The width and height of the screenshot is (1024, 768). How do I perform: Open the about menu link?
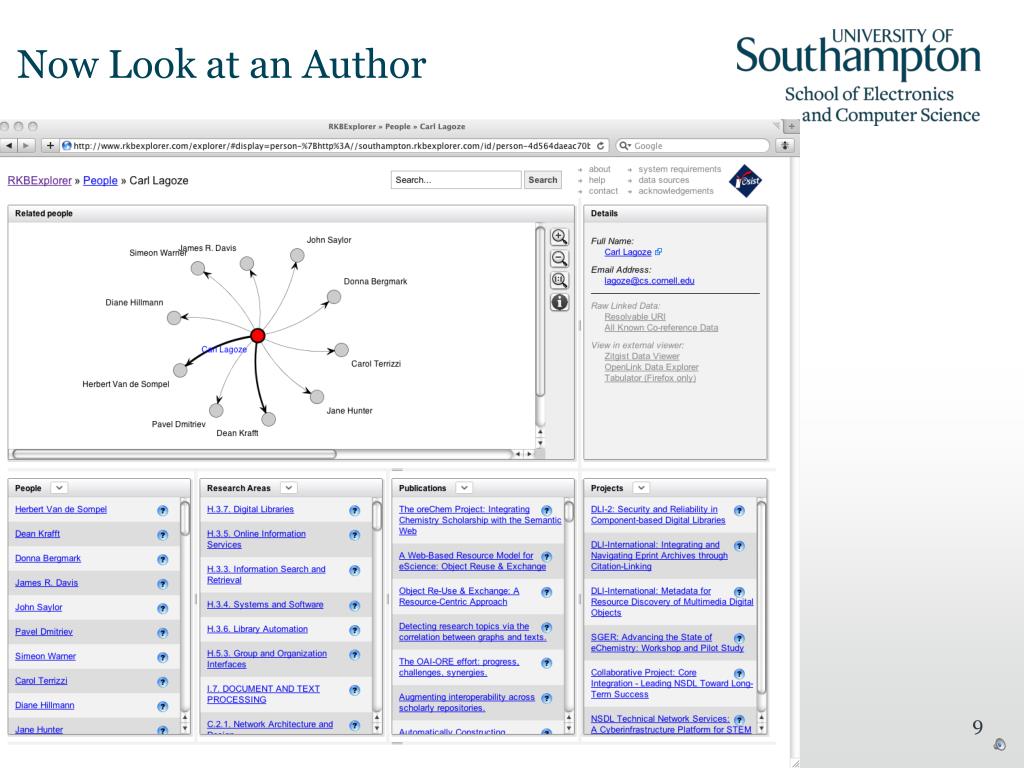(x=600, y=169)
